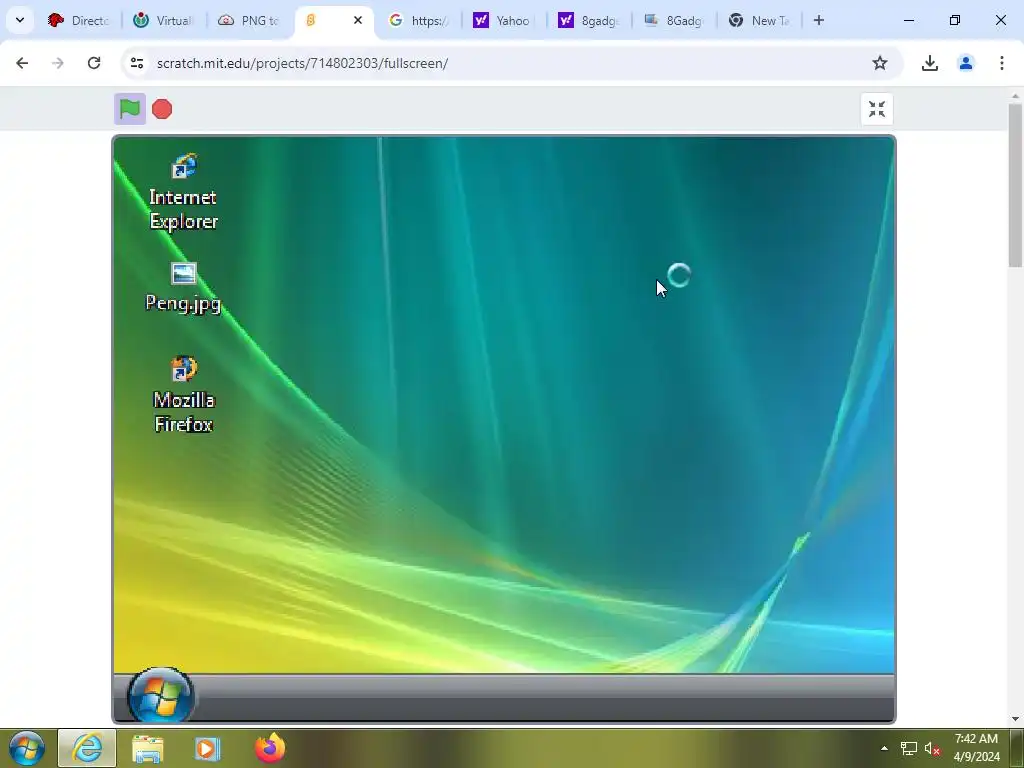Click the page vertical scrollbar thumb

point(1015,185)
